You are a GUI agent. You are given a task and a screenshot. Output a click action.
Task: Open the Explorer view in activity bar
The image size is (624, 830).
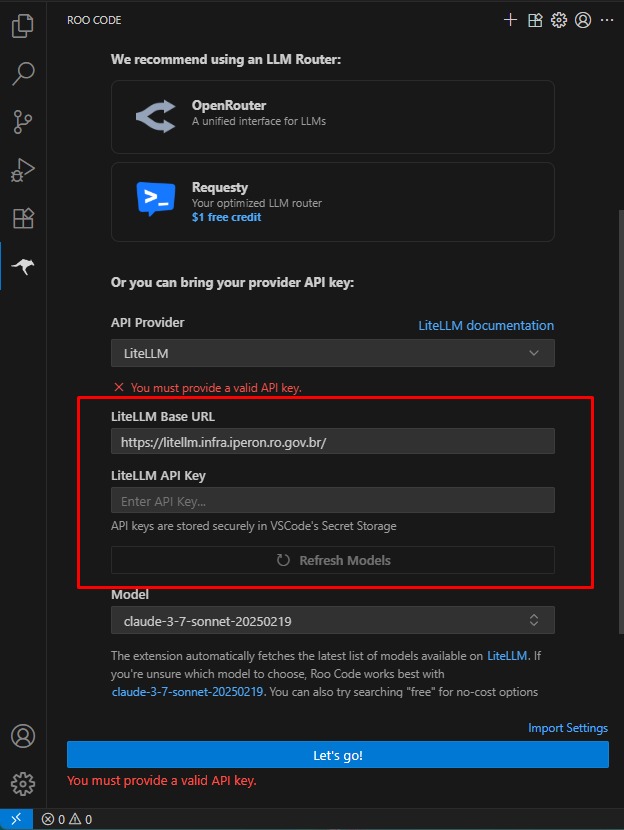[23, 26]
